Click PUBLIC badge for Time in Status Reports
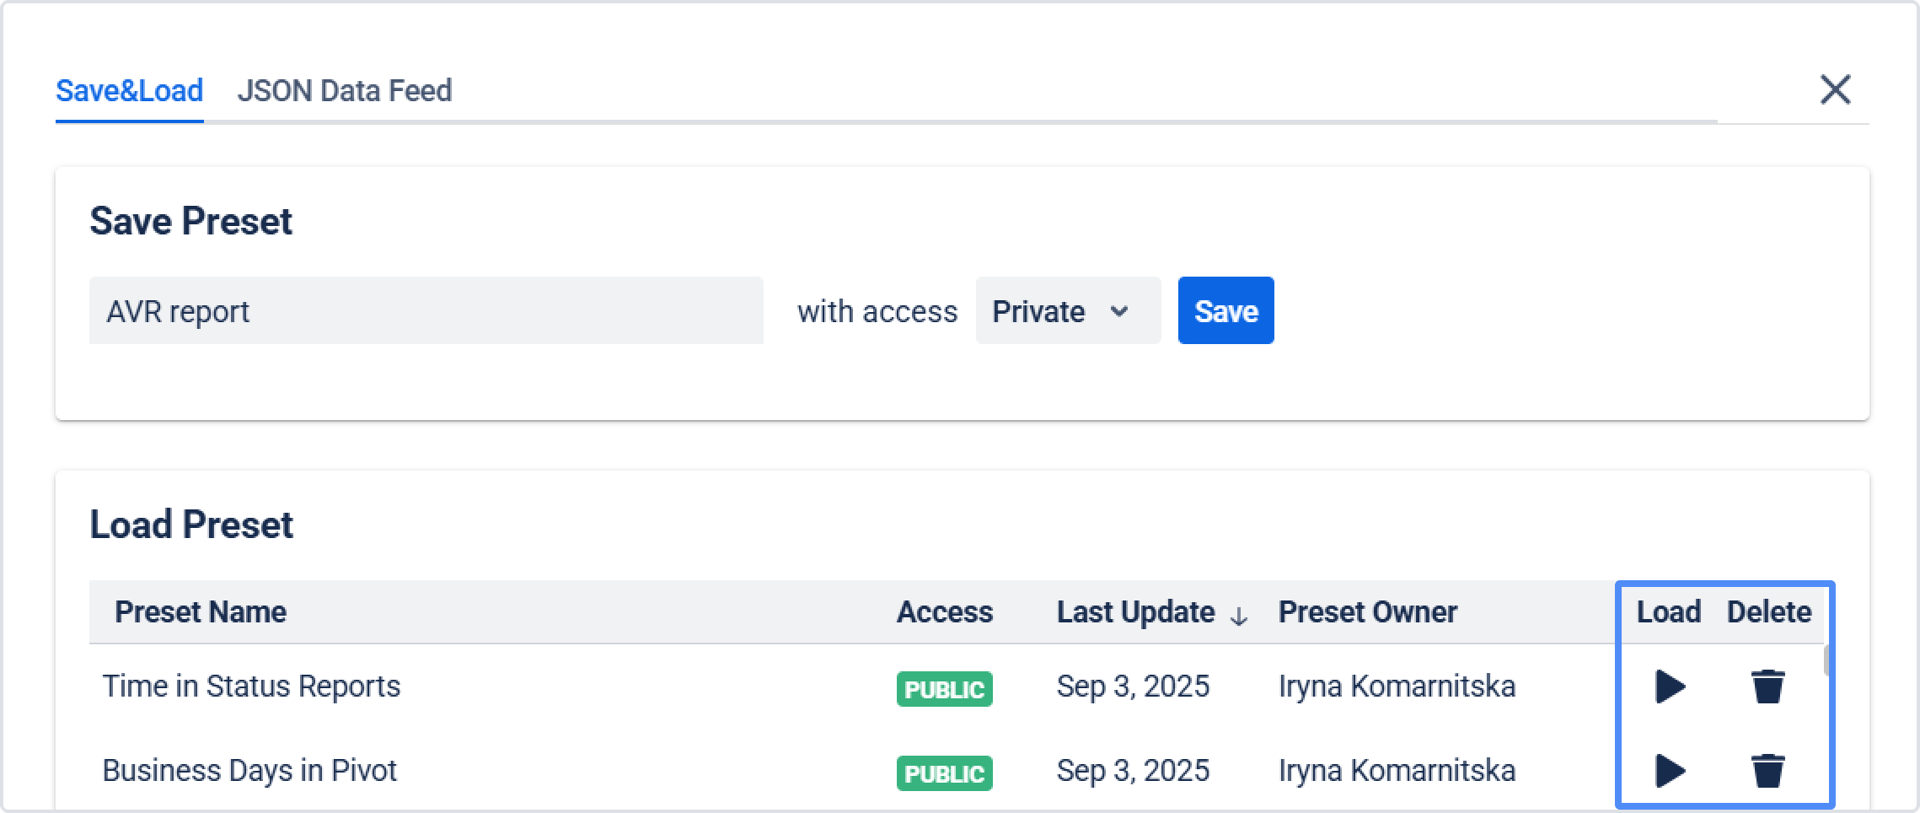 [944, 689]
